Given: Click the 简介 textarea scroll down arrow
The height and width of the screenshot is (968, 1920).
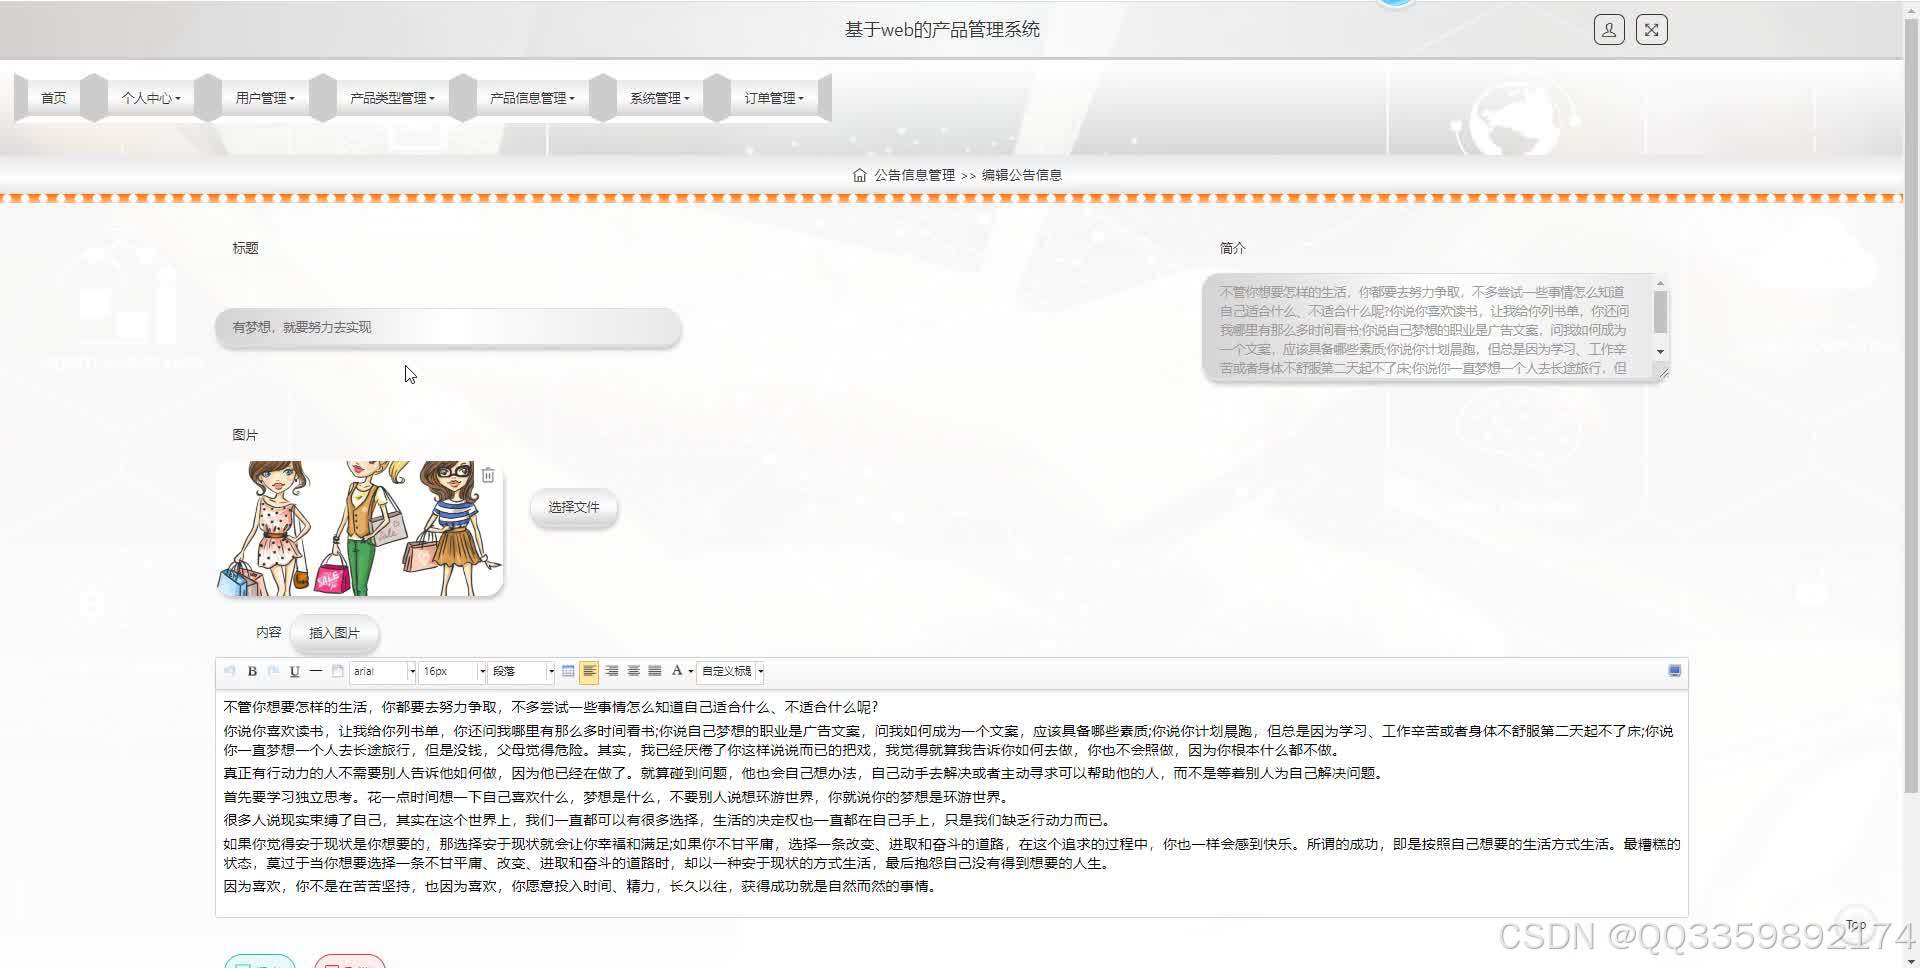Looking at the screenshot, I should click(x=1660, y=352).
